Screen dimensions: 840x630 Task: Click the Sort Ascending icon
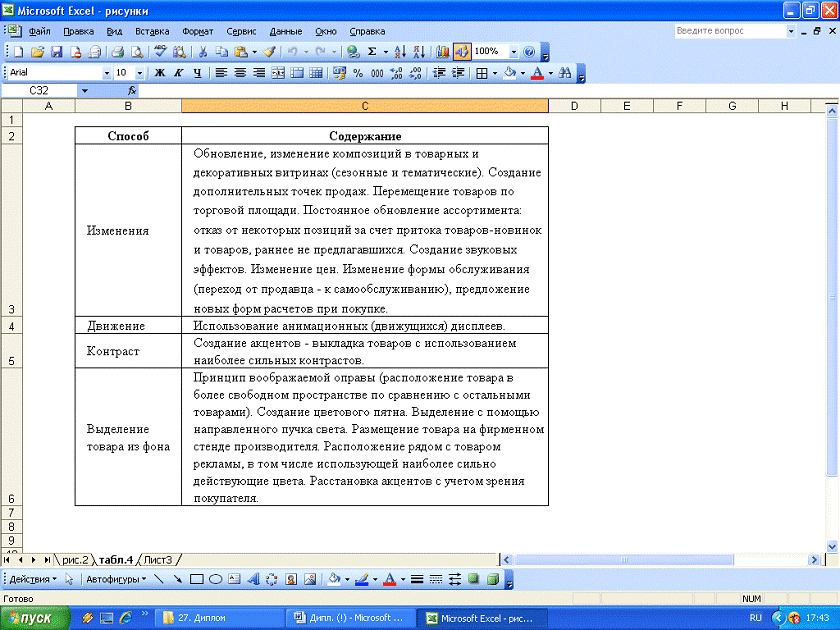coord(399,51)
